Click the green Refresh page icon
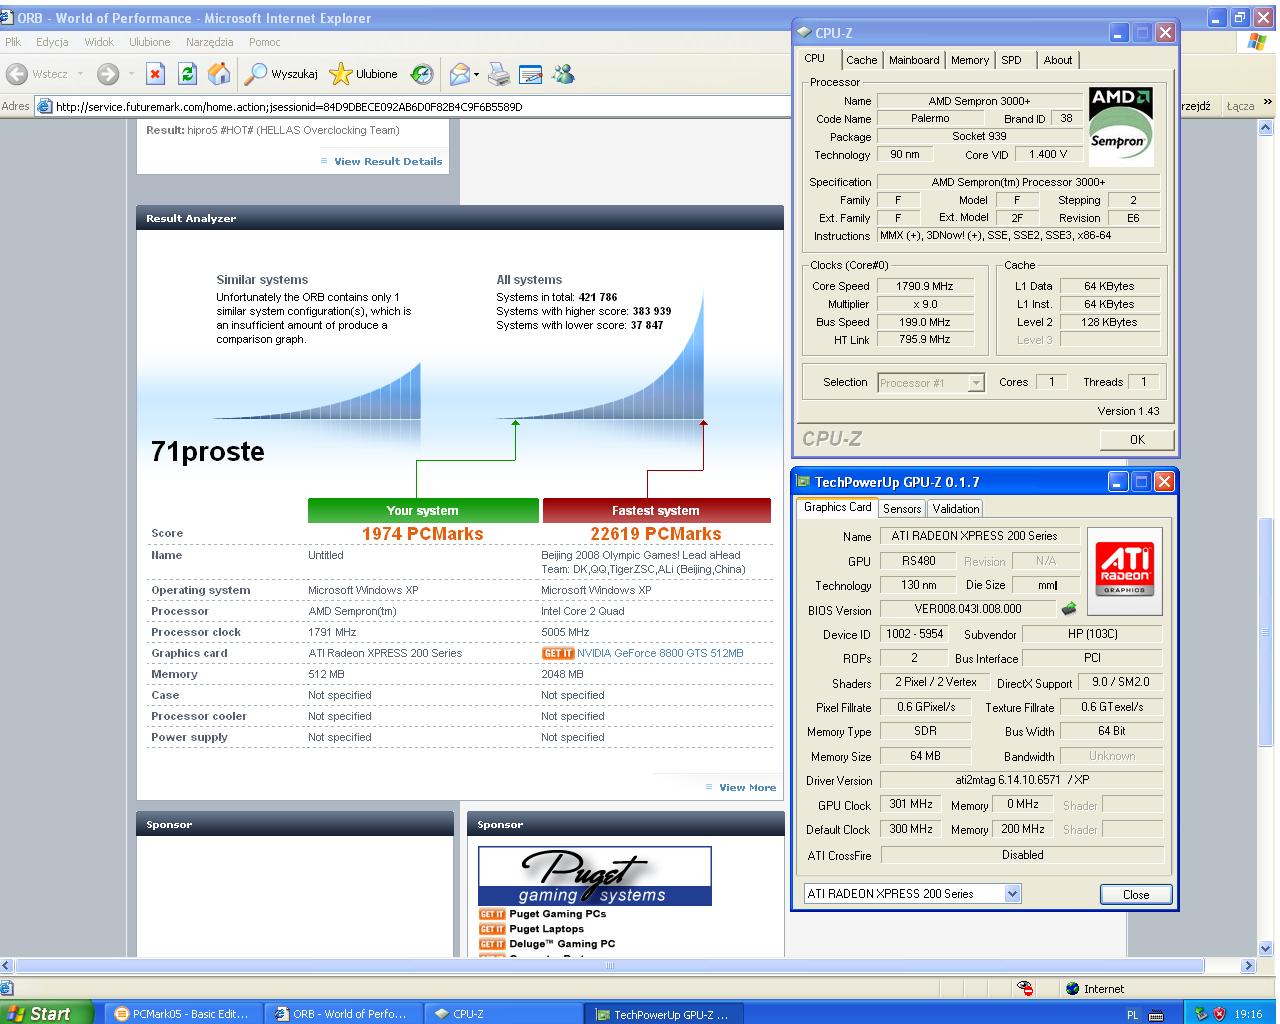 coord(187,74)
